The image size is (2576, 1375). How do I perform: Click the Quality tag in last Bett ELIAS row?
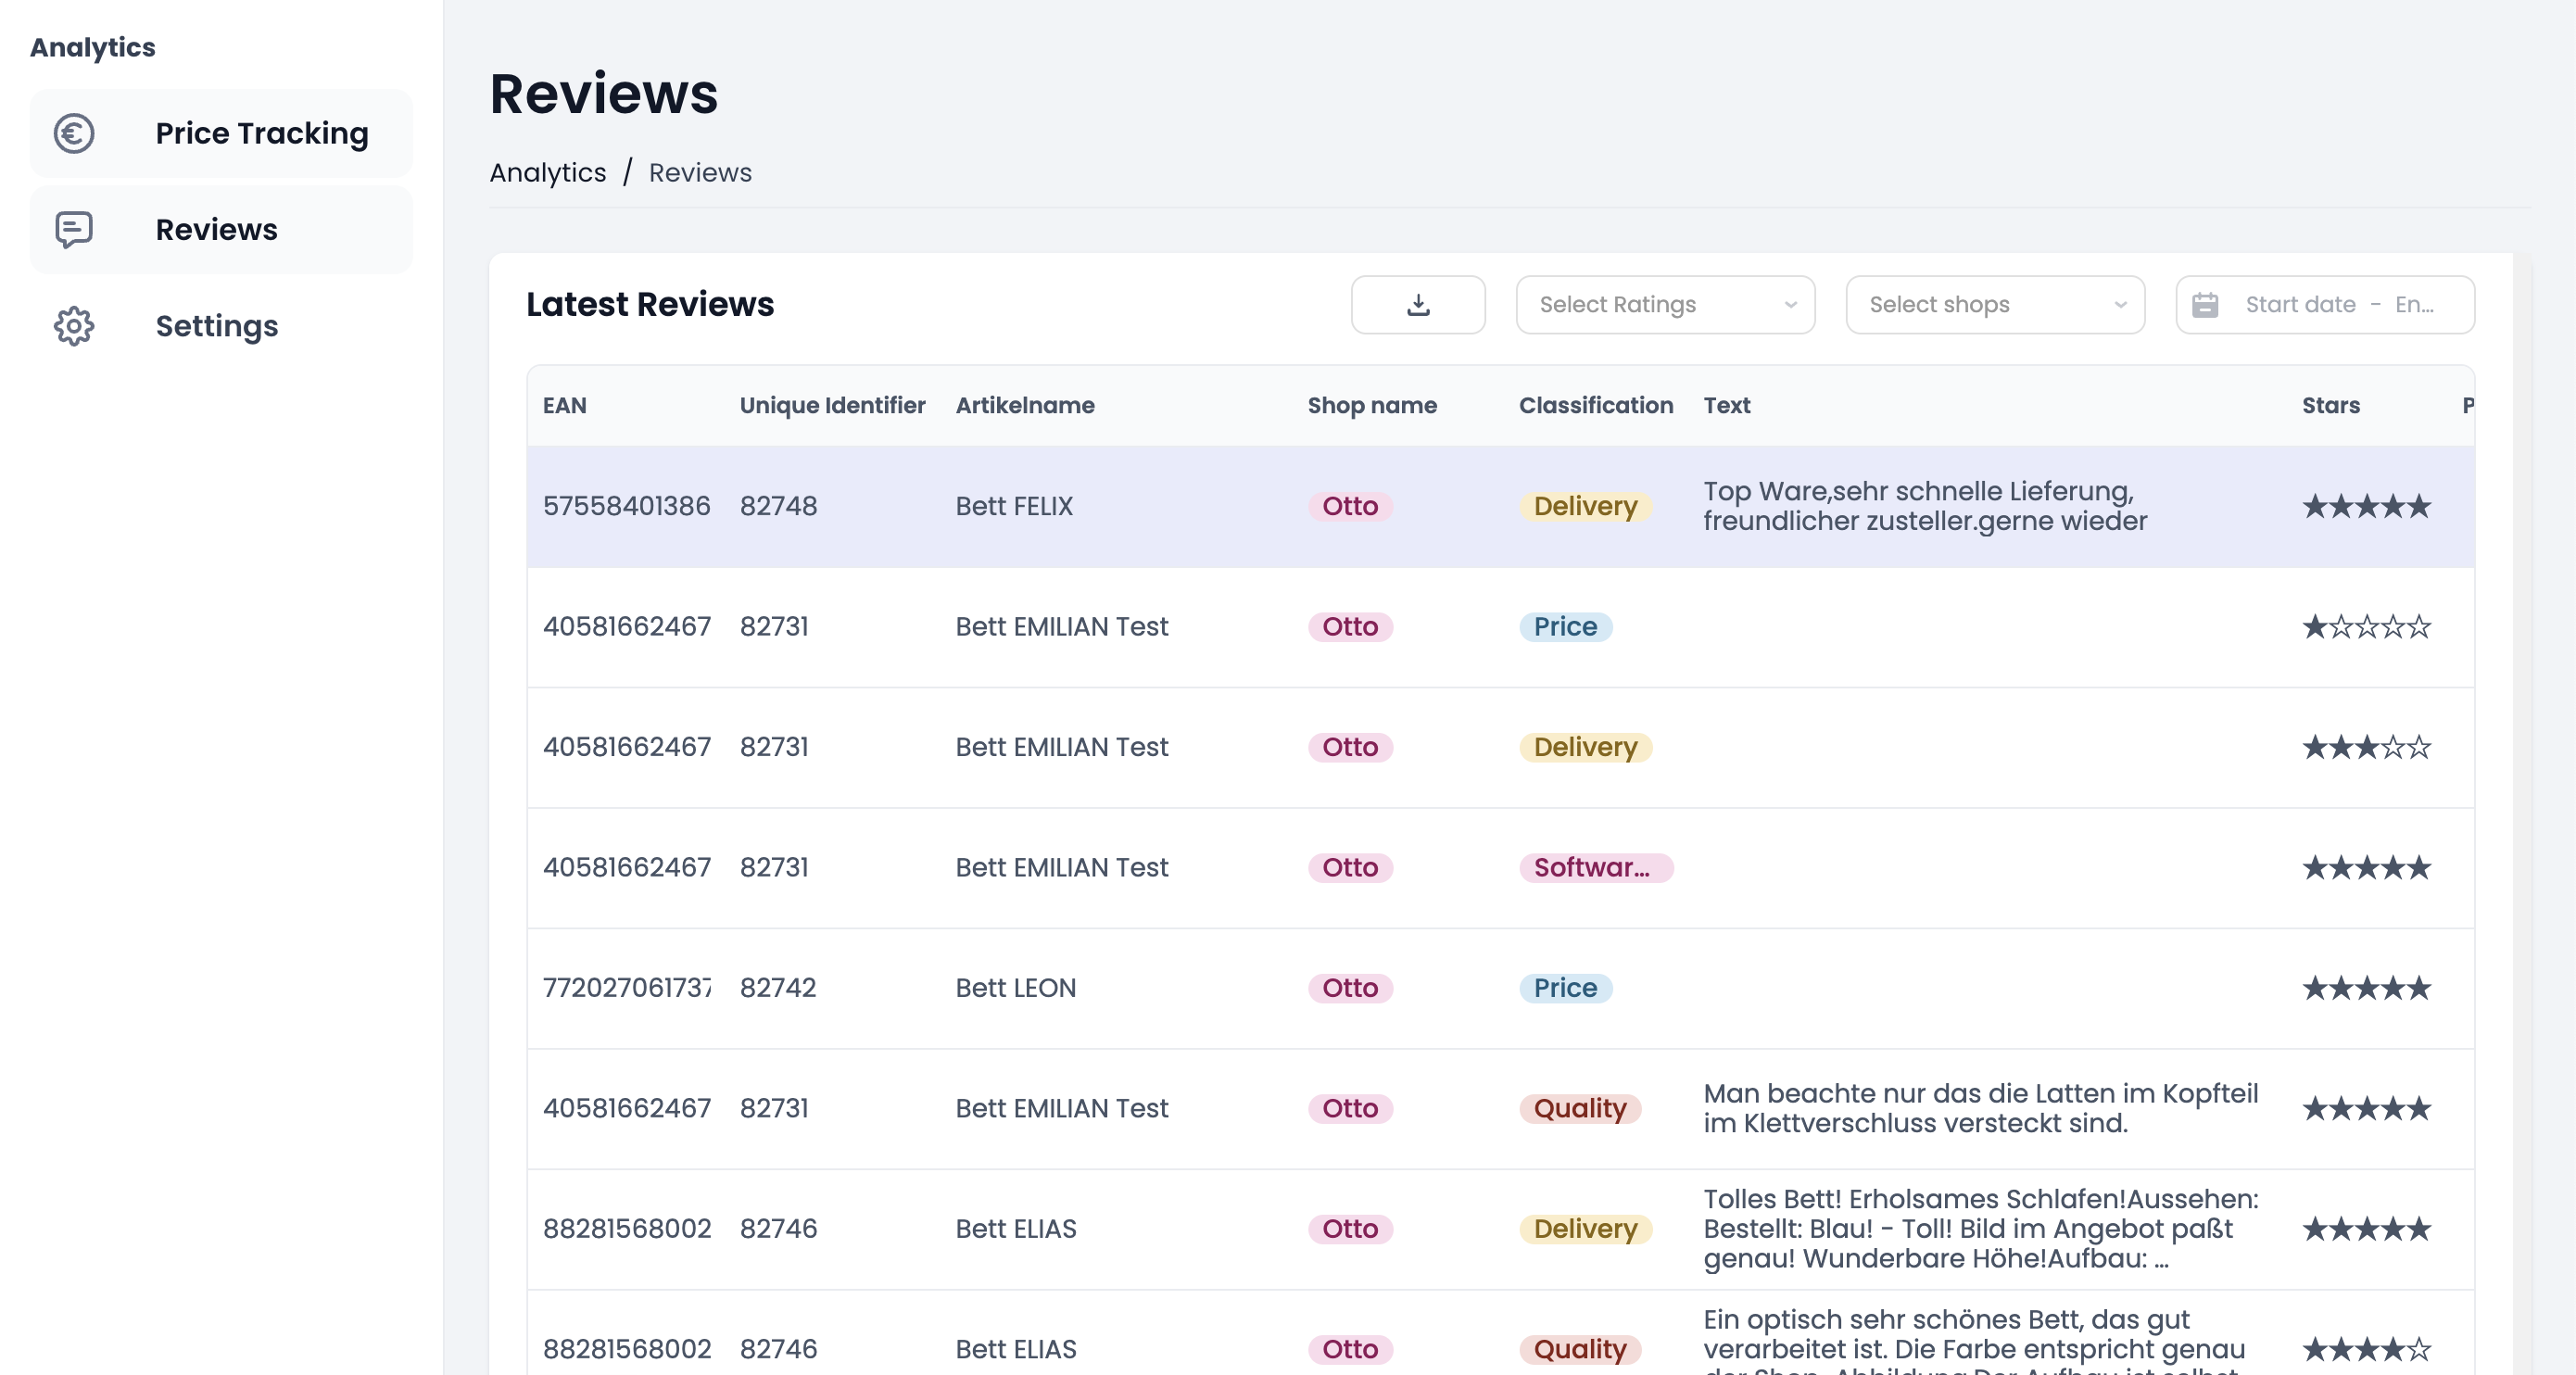tap(1580, 1349)
